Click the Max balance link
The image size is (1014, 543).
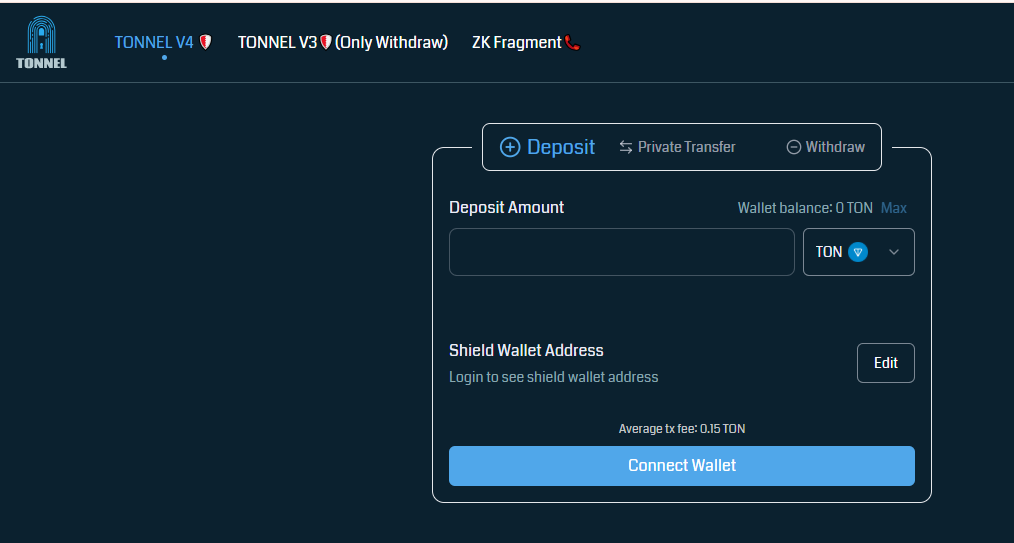coord(894,208)
